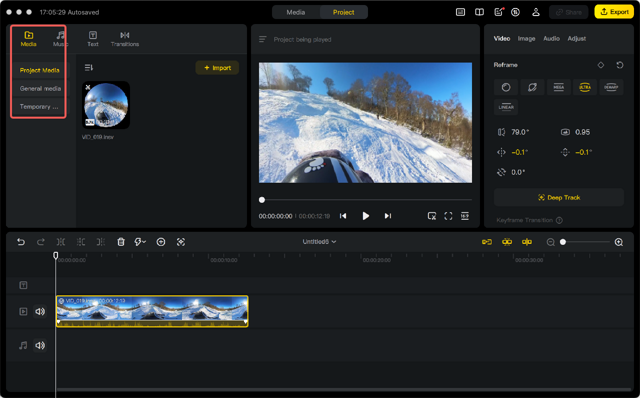Open Keyframe Transition help icon
Screen dimensions: 640x398
[x=559, y=220]
